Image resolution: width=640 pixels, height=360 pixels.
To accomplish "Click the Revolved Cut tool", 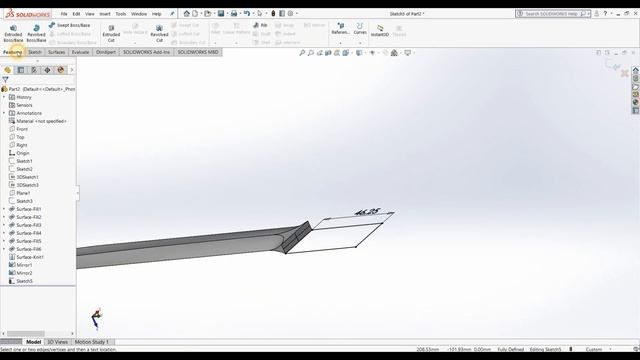I will coord(159,33).
